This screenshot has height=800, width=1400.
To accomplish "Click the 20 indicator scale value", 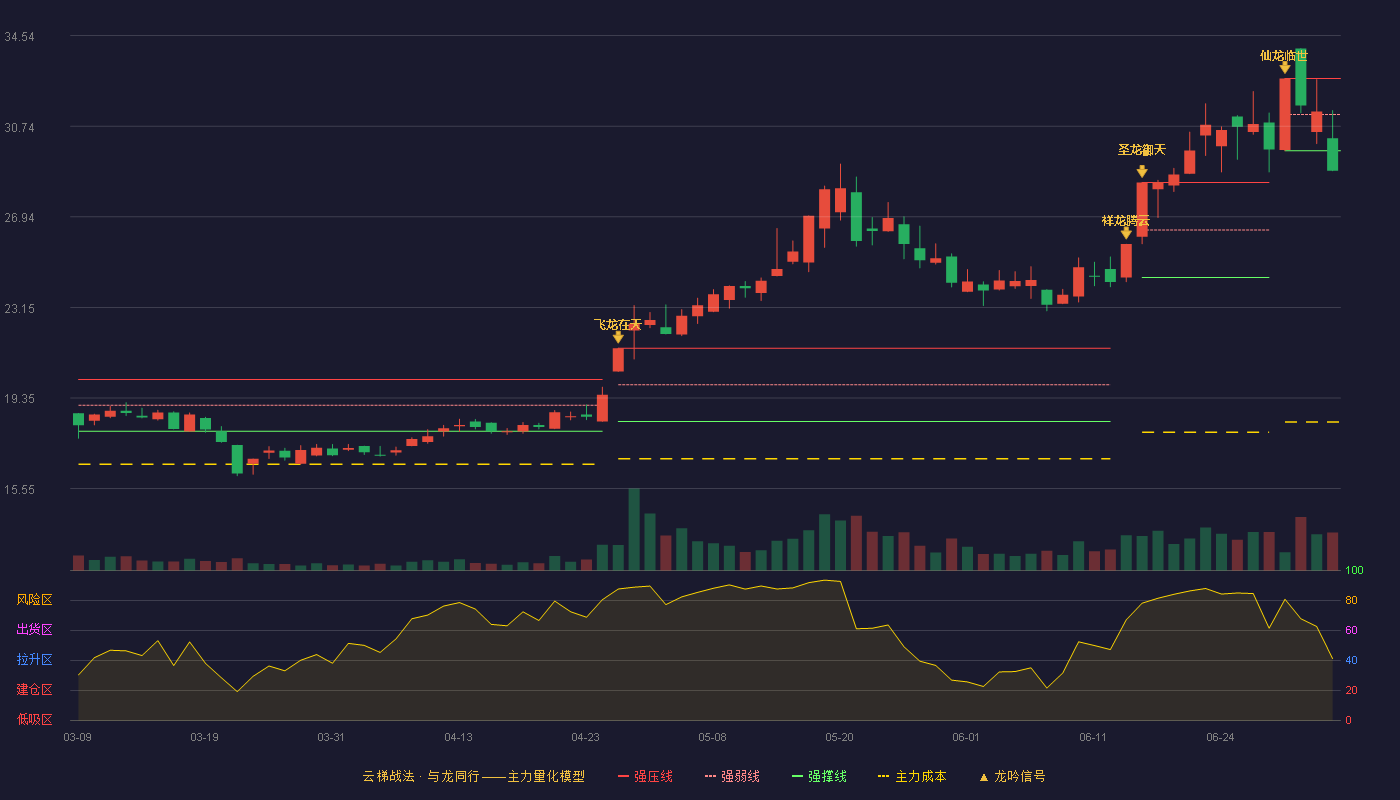I will 1351,690.
